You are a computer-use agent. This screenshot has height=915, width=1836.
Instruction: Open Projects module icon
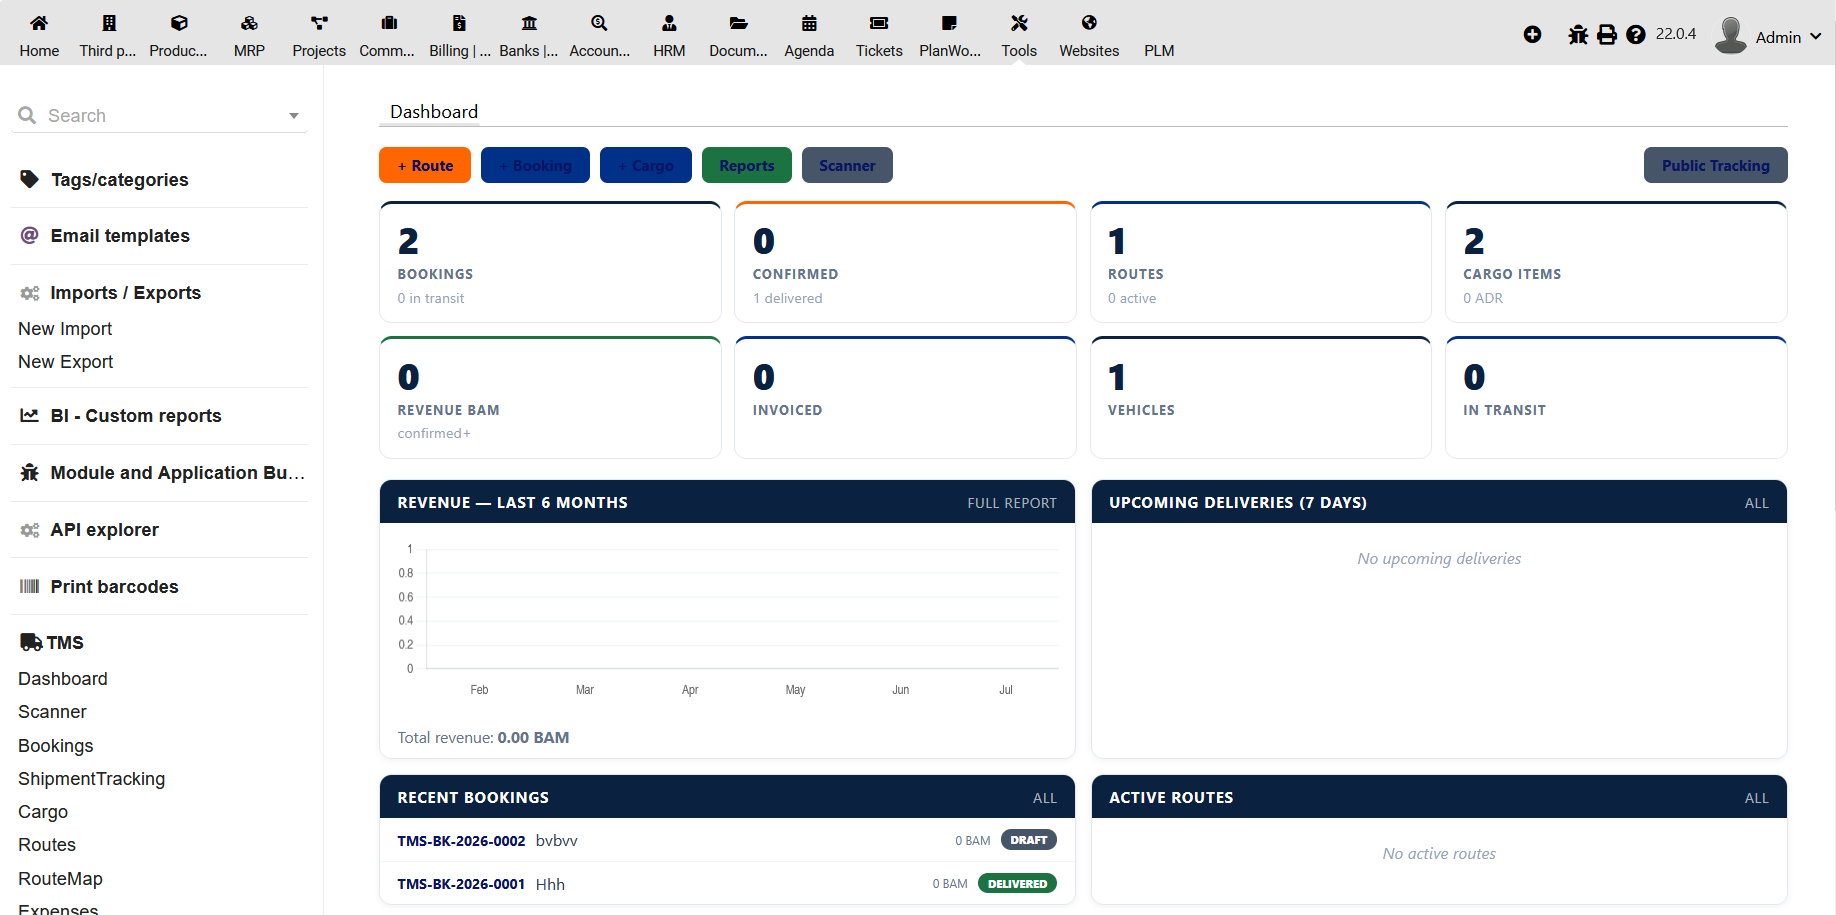point(319,23)
